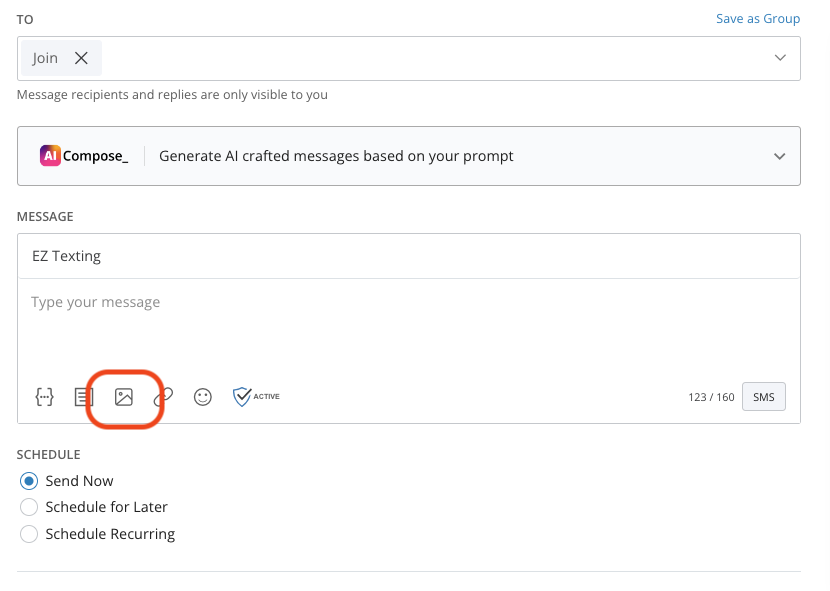Click the circled image attachment icon
The image size is (830, 591).
click(x=124, y=397)
